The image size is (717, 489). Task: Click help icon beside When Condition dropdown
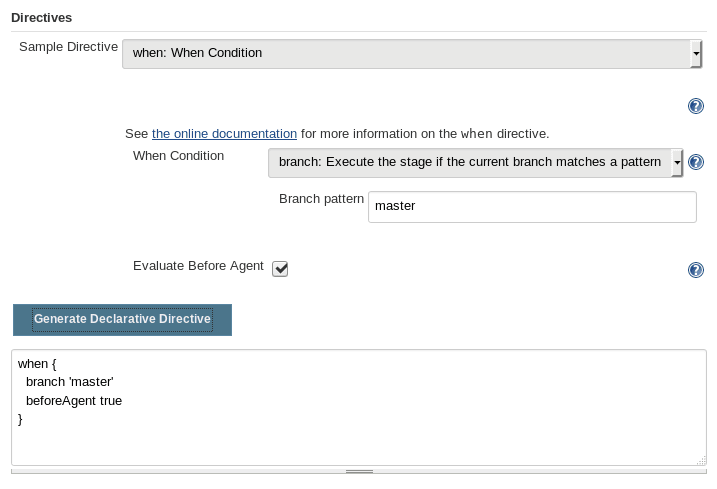tap(696, 162)
